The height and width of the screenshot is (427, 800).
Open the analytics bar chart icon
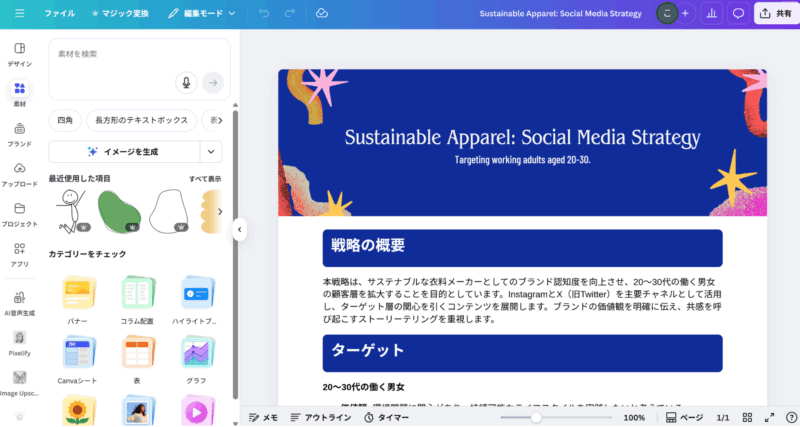pos(712,14)
